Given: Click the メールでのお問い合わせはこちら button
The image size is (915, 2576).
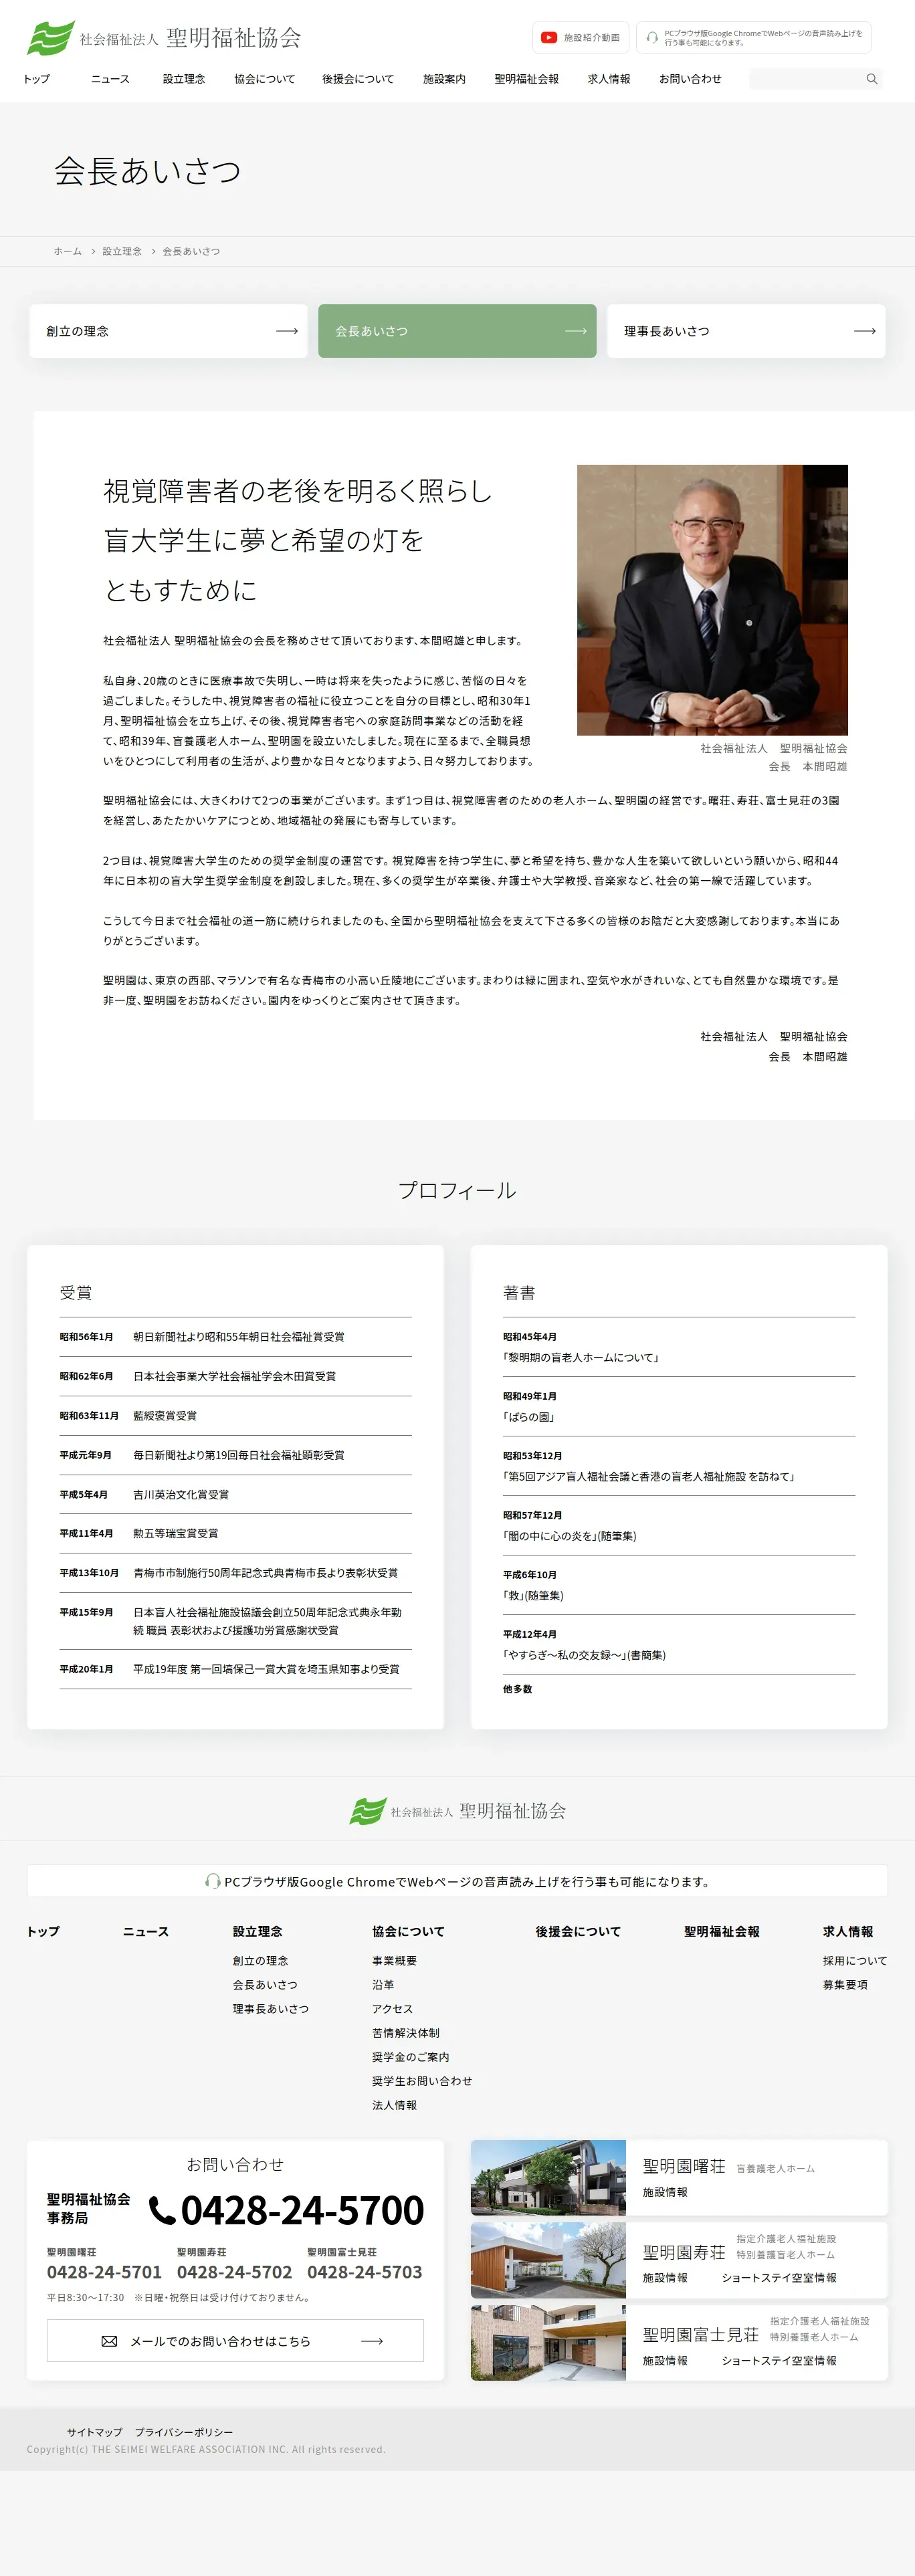Looking at the screenshot, I should (235, 2341).
